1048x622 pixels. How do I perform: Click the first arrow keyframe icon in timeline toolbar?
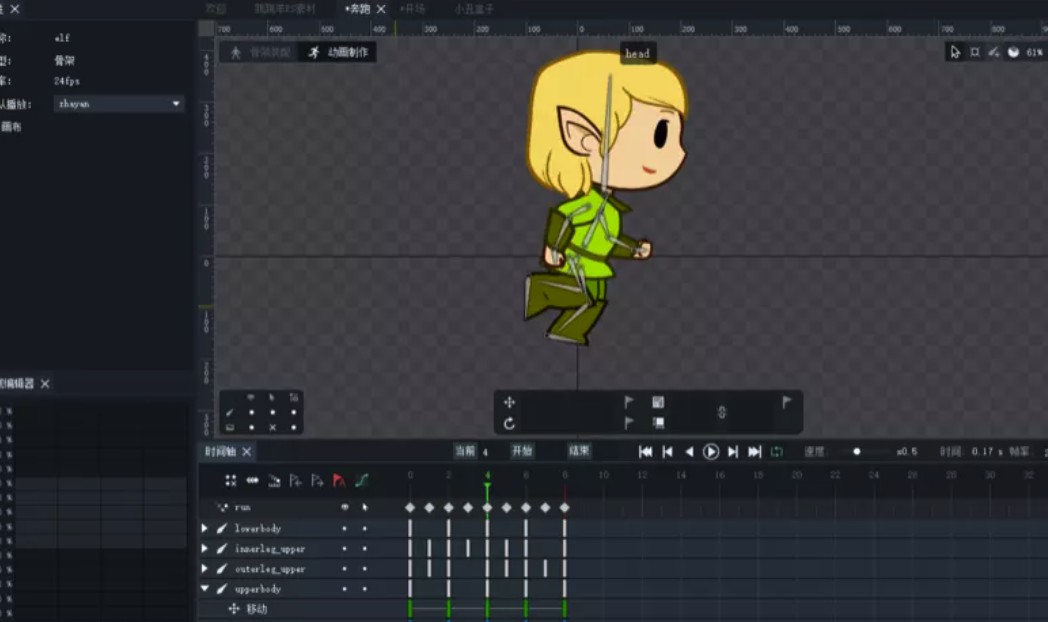click(x=295, y=480)
